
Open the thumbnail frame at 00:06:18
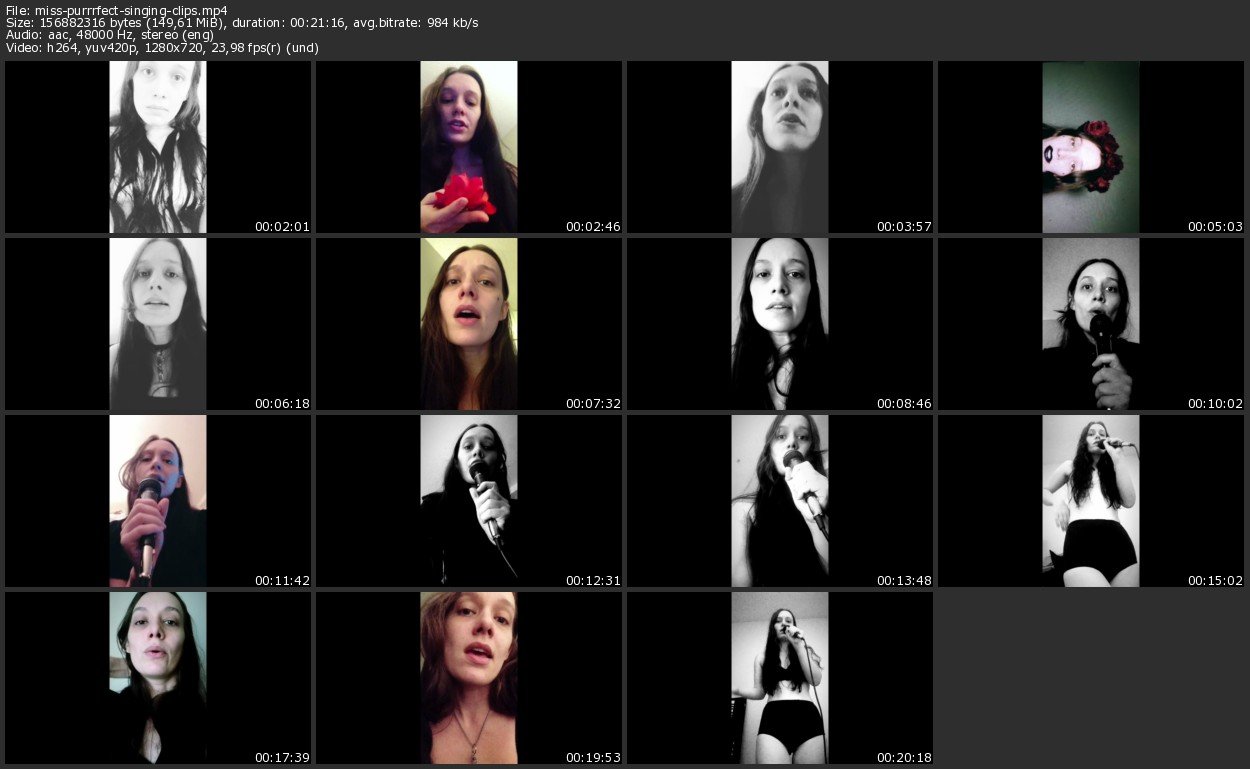157,324
